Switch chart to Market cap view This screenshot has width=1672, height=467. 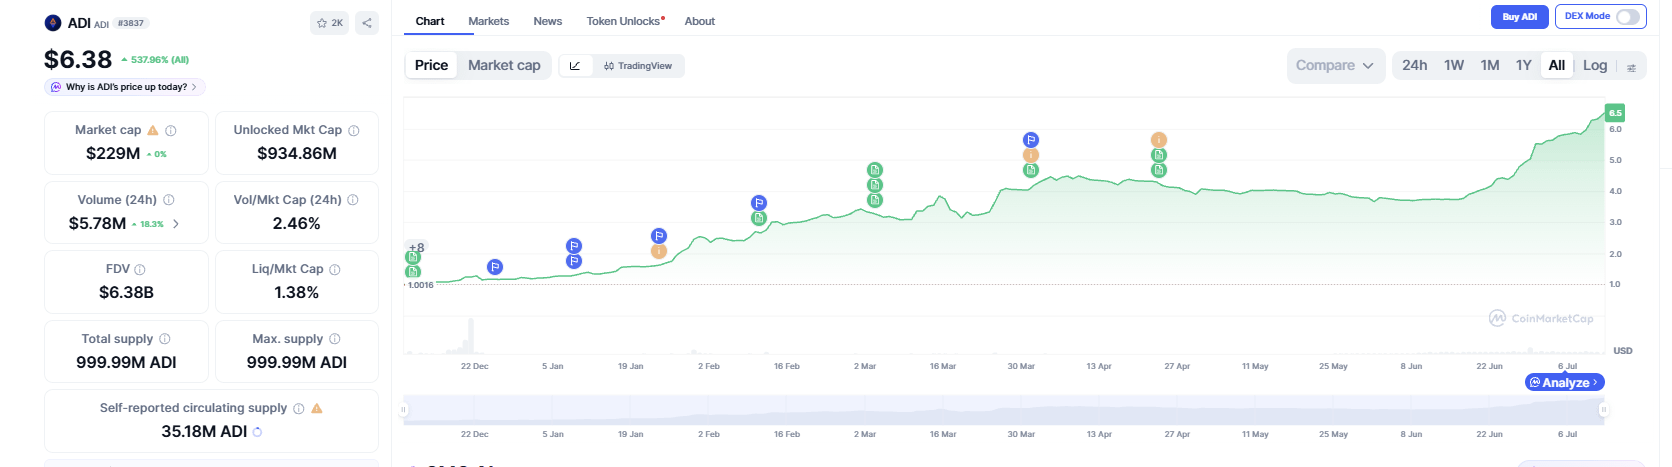(x=504, y=65)
